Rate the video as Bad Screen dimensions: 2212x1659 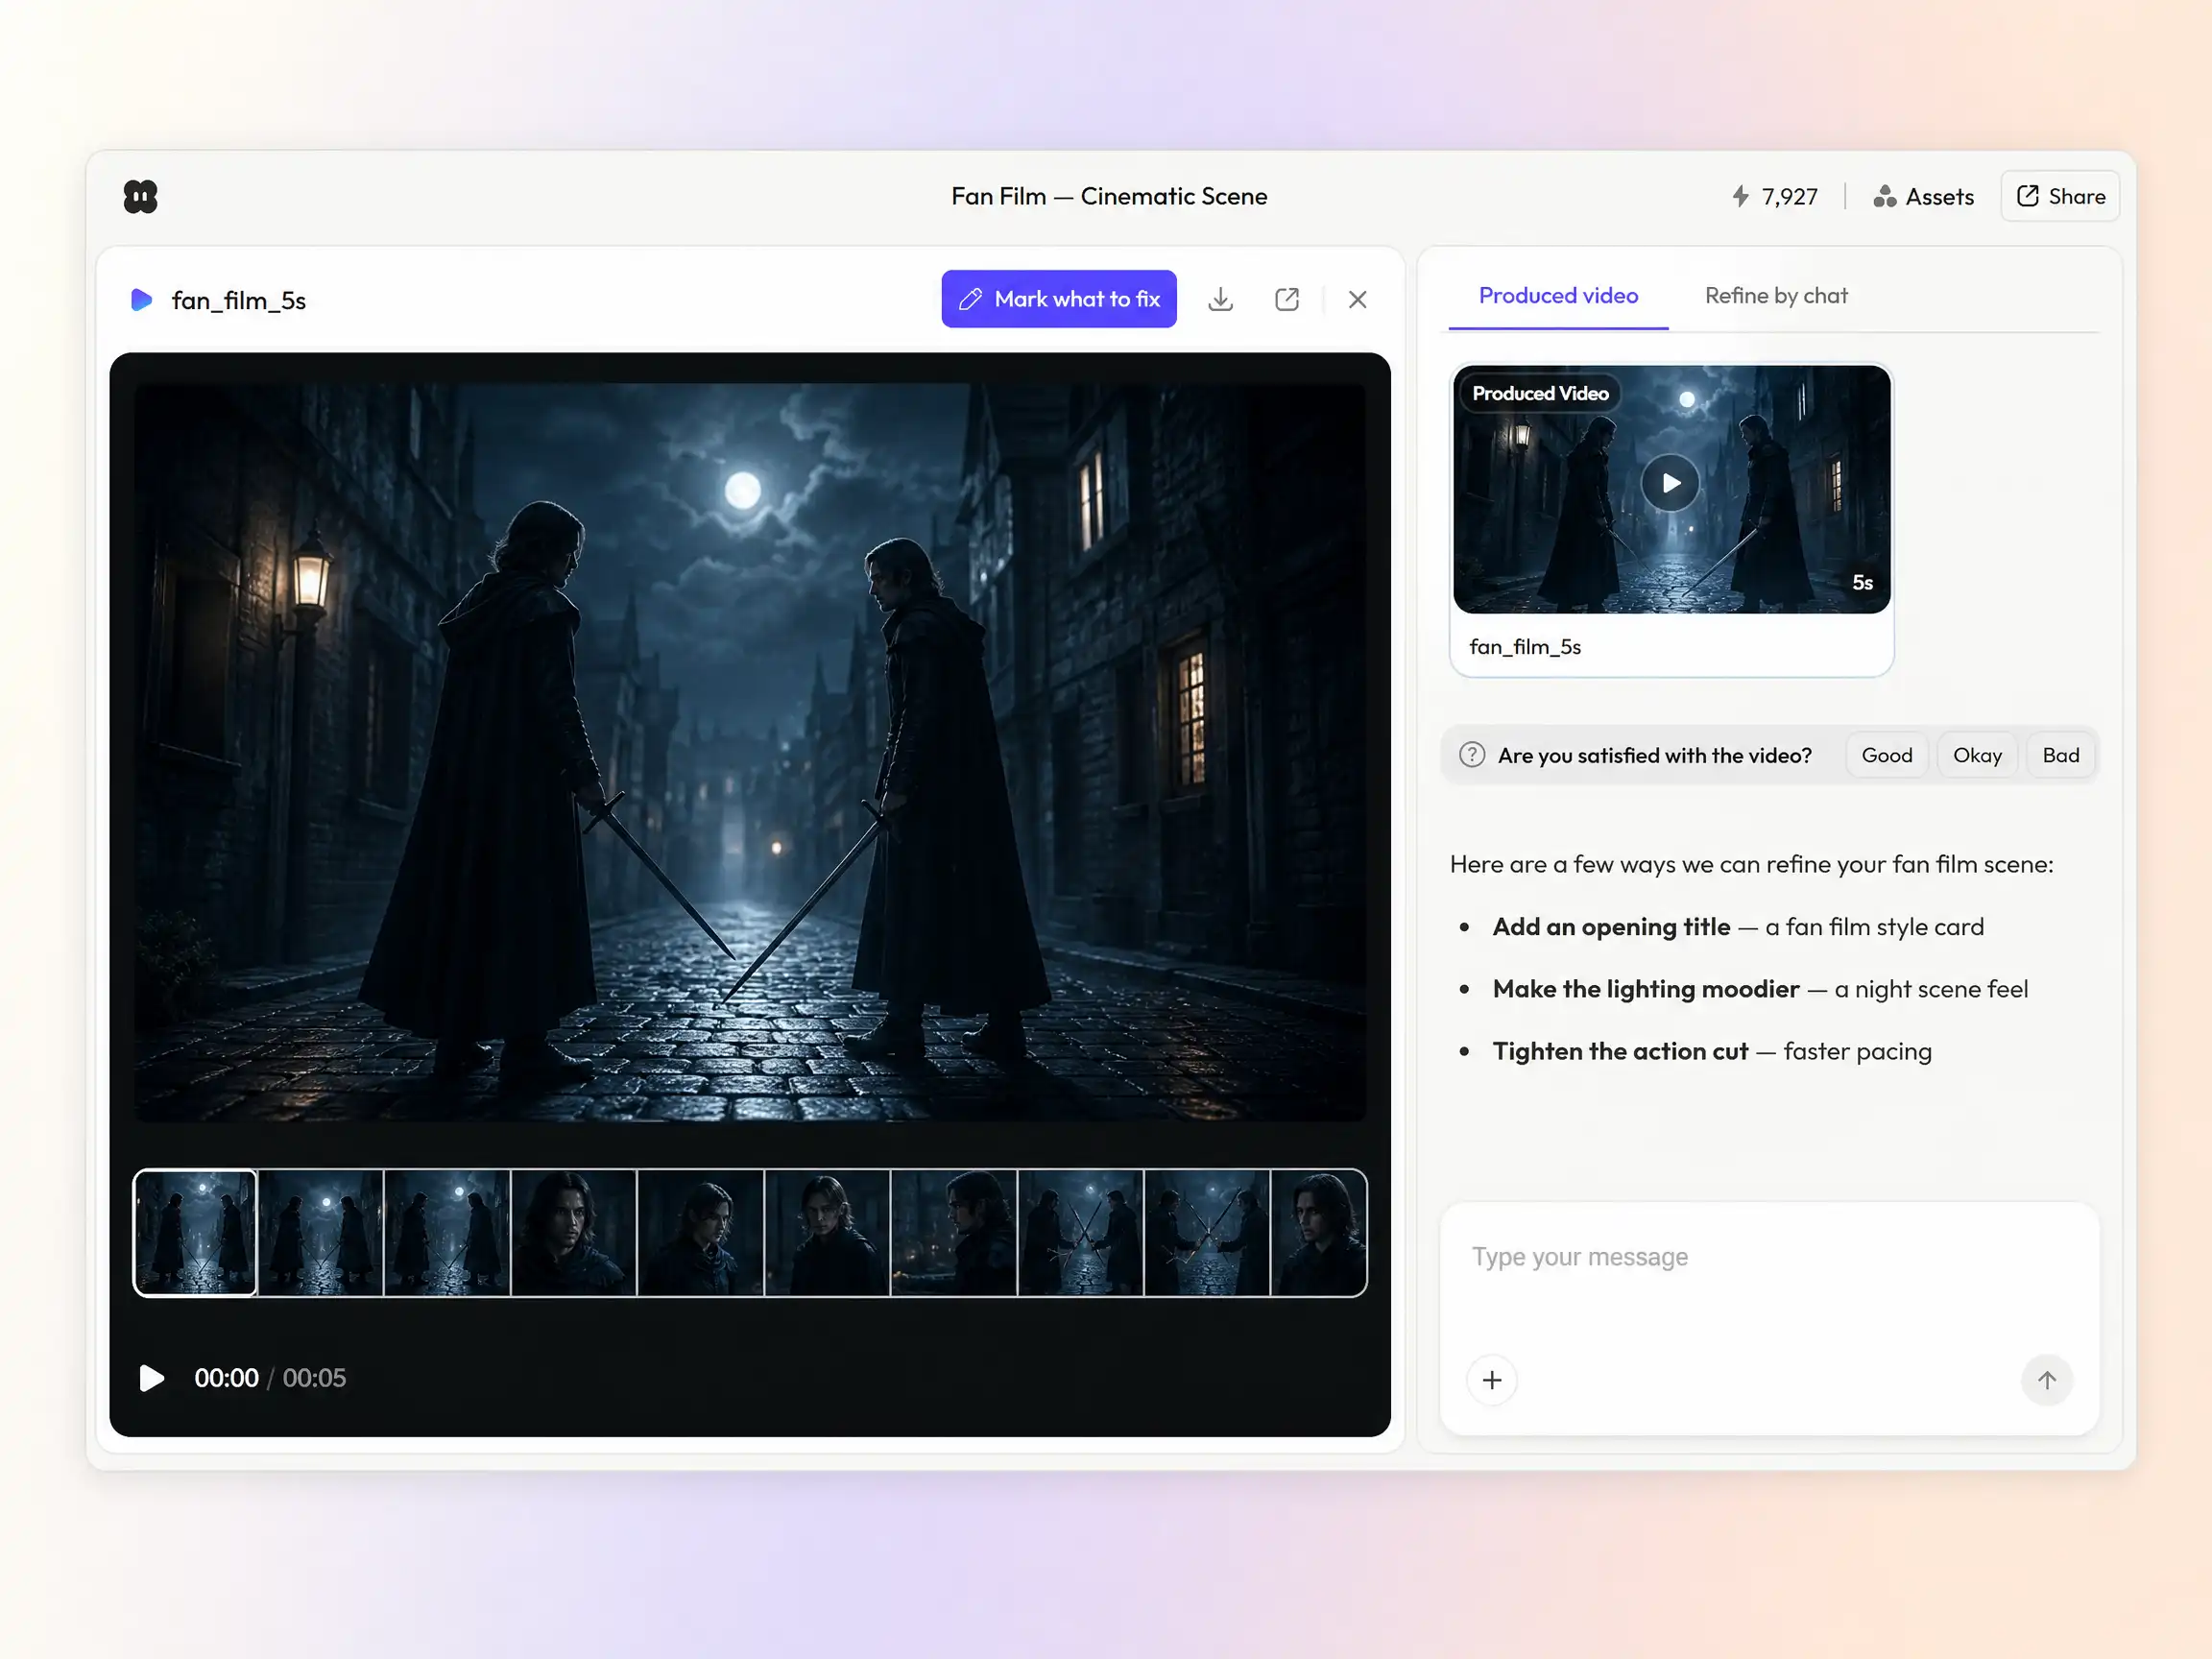point(2060,755)
